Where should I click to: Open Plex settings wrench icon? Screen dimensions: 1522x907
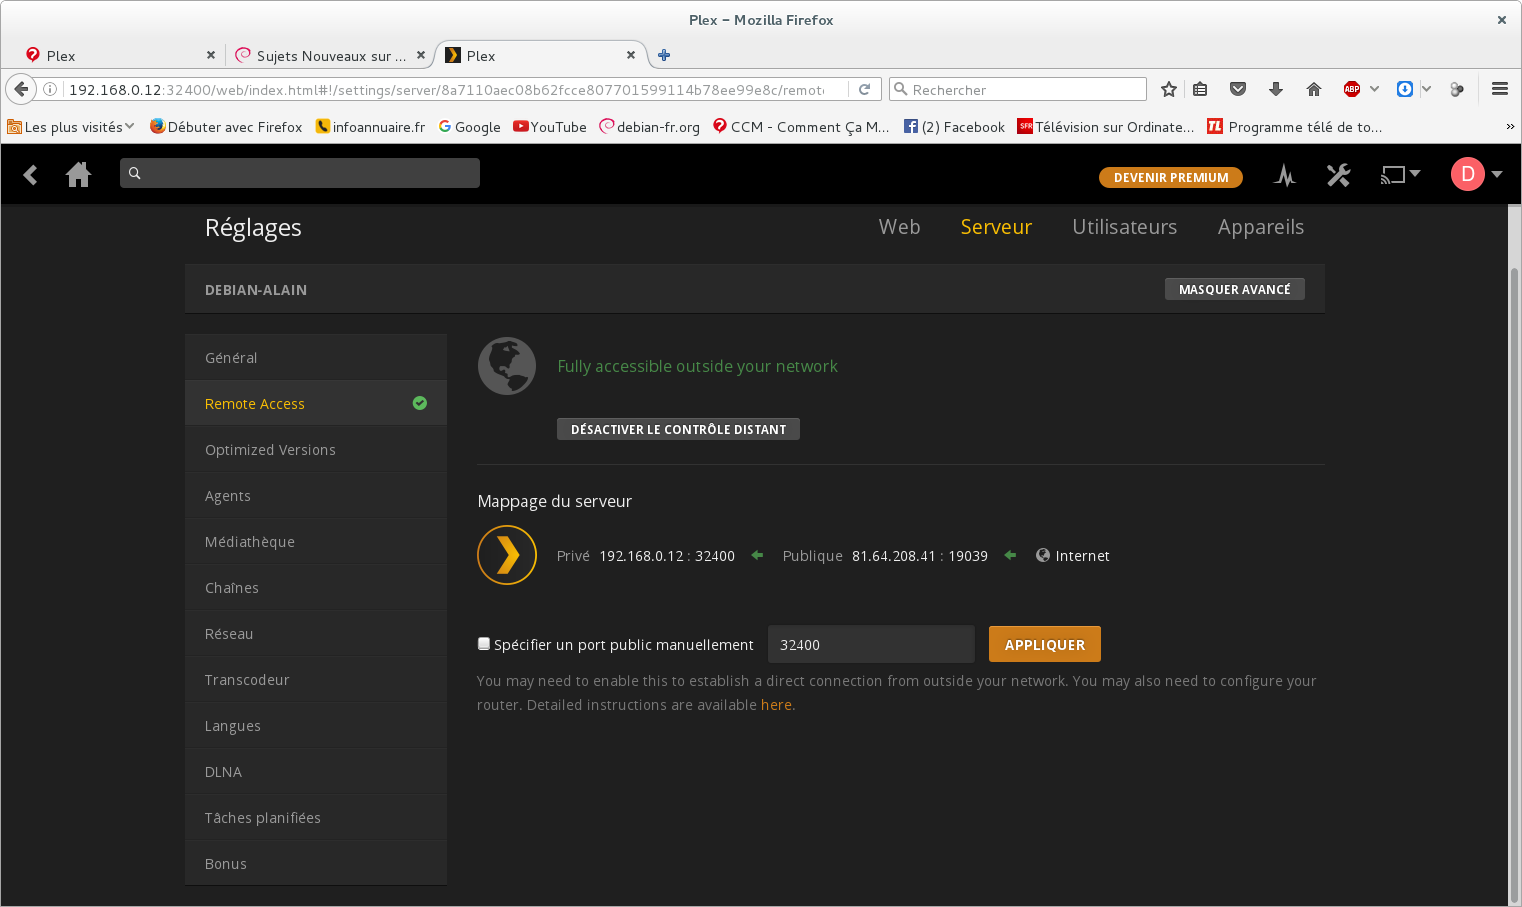(1338, 175)
